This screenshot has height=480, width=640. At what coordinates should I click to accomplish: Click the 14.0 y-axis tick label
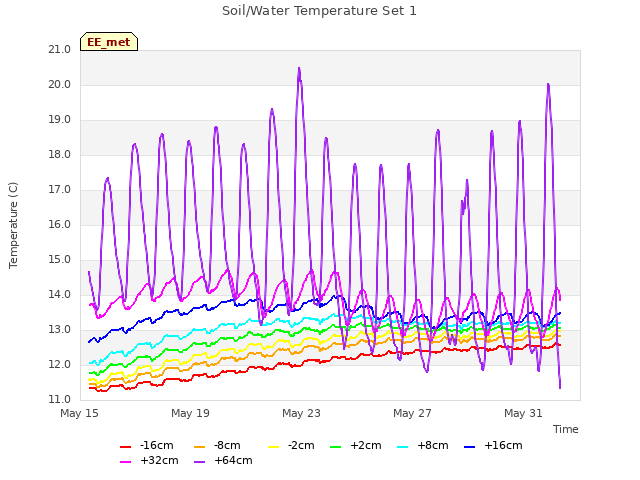click(60, 295)
